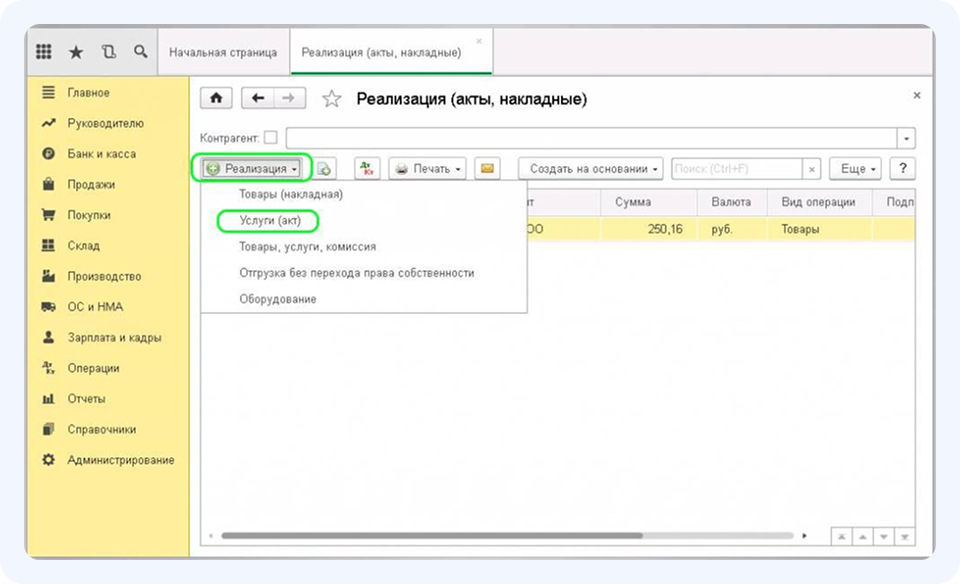Click the Favorites star icon in top bar
This screenshot has width=960, height=585.
click(x=76, y=51)
